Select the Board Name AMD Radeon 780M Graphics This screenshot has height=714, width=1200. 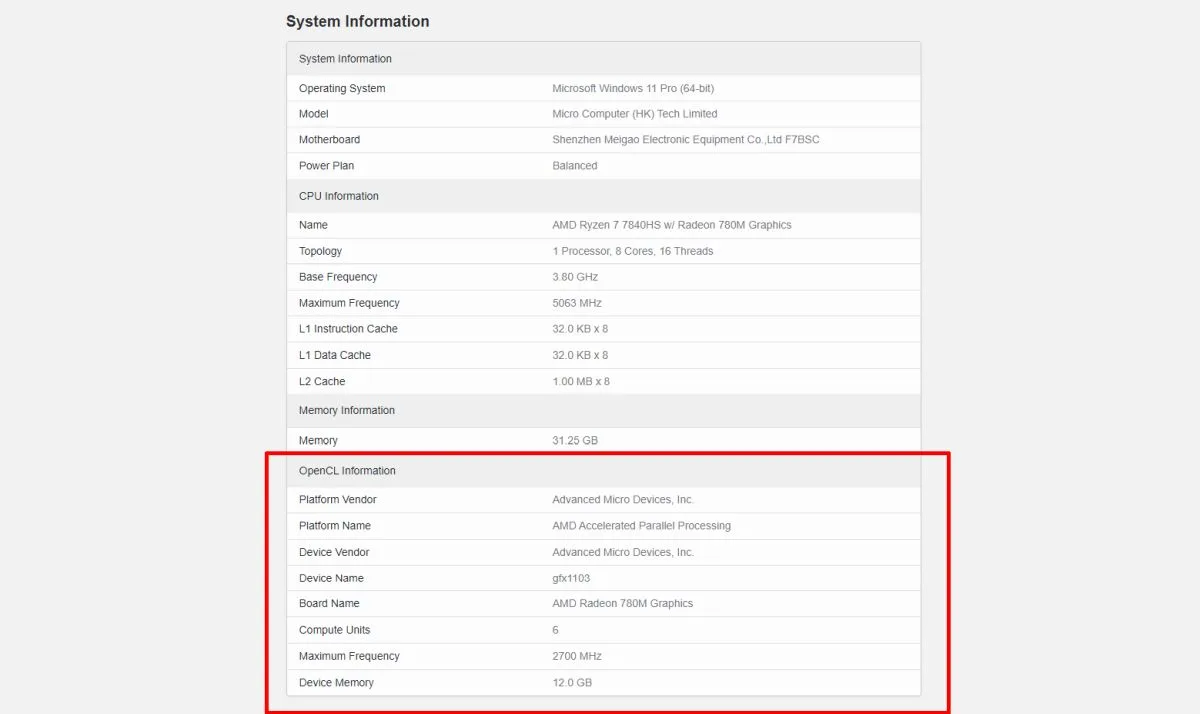(x=622, y=604)
